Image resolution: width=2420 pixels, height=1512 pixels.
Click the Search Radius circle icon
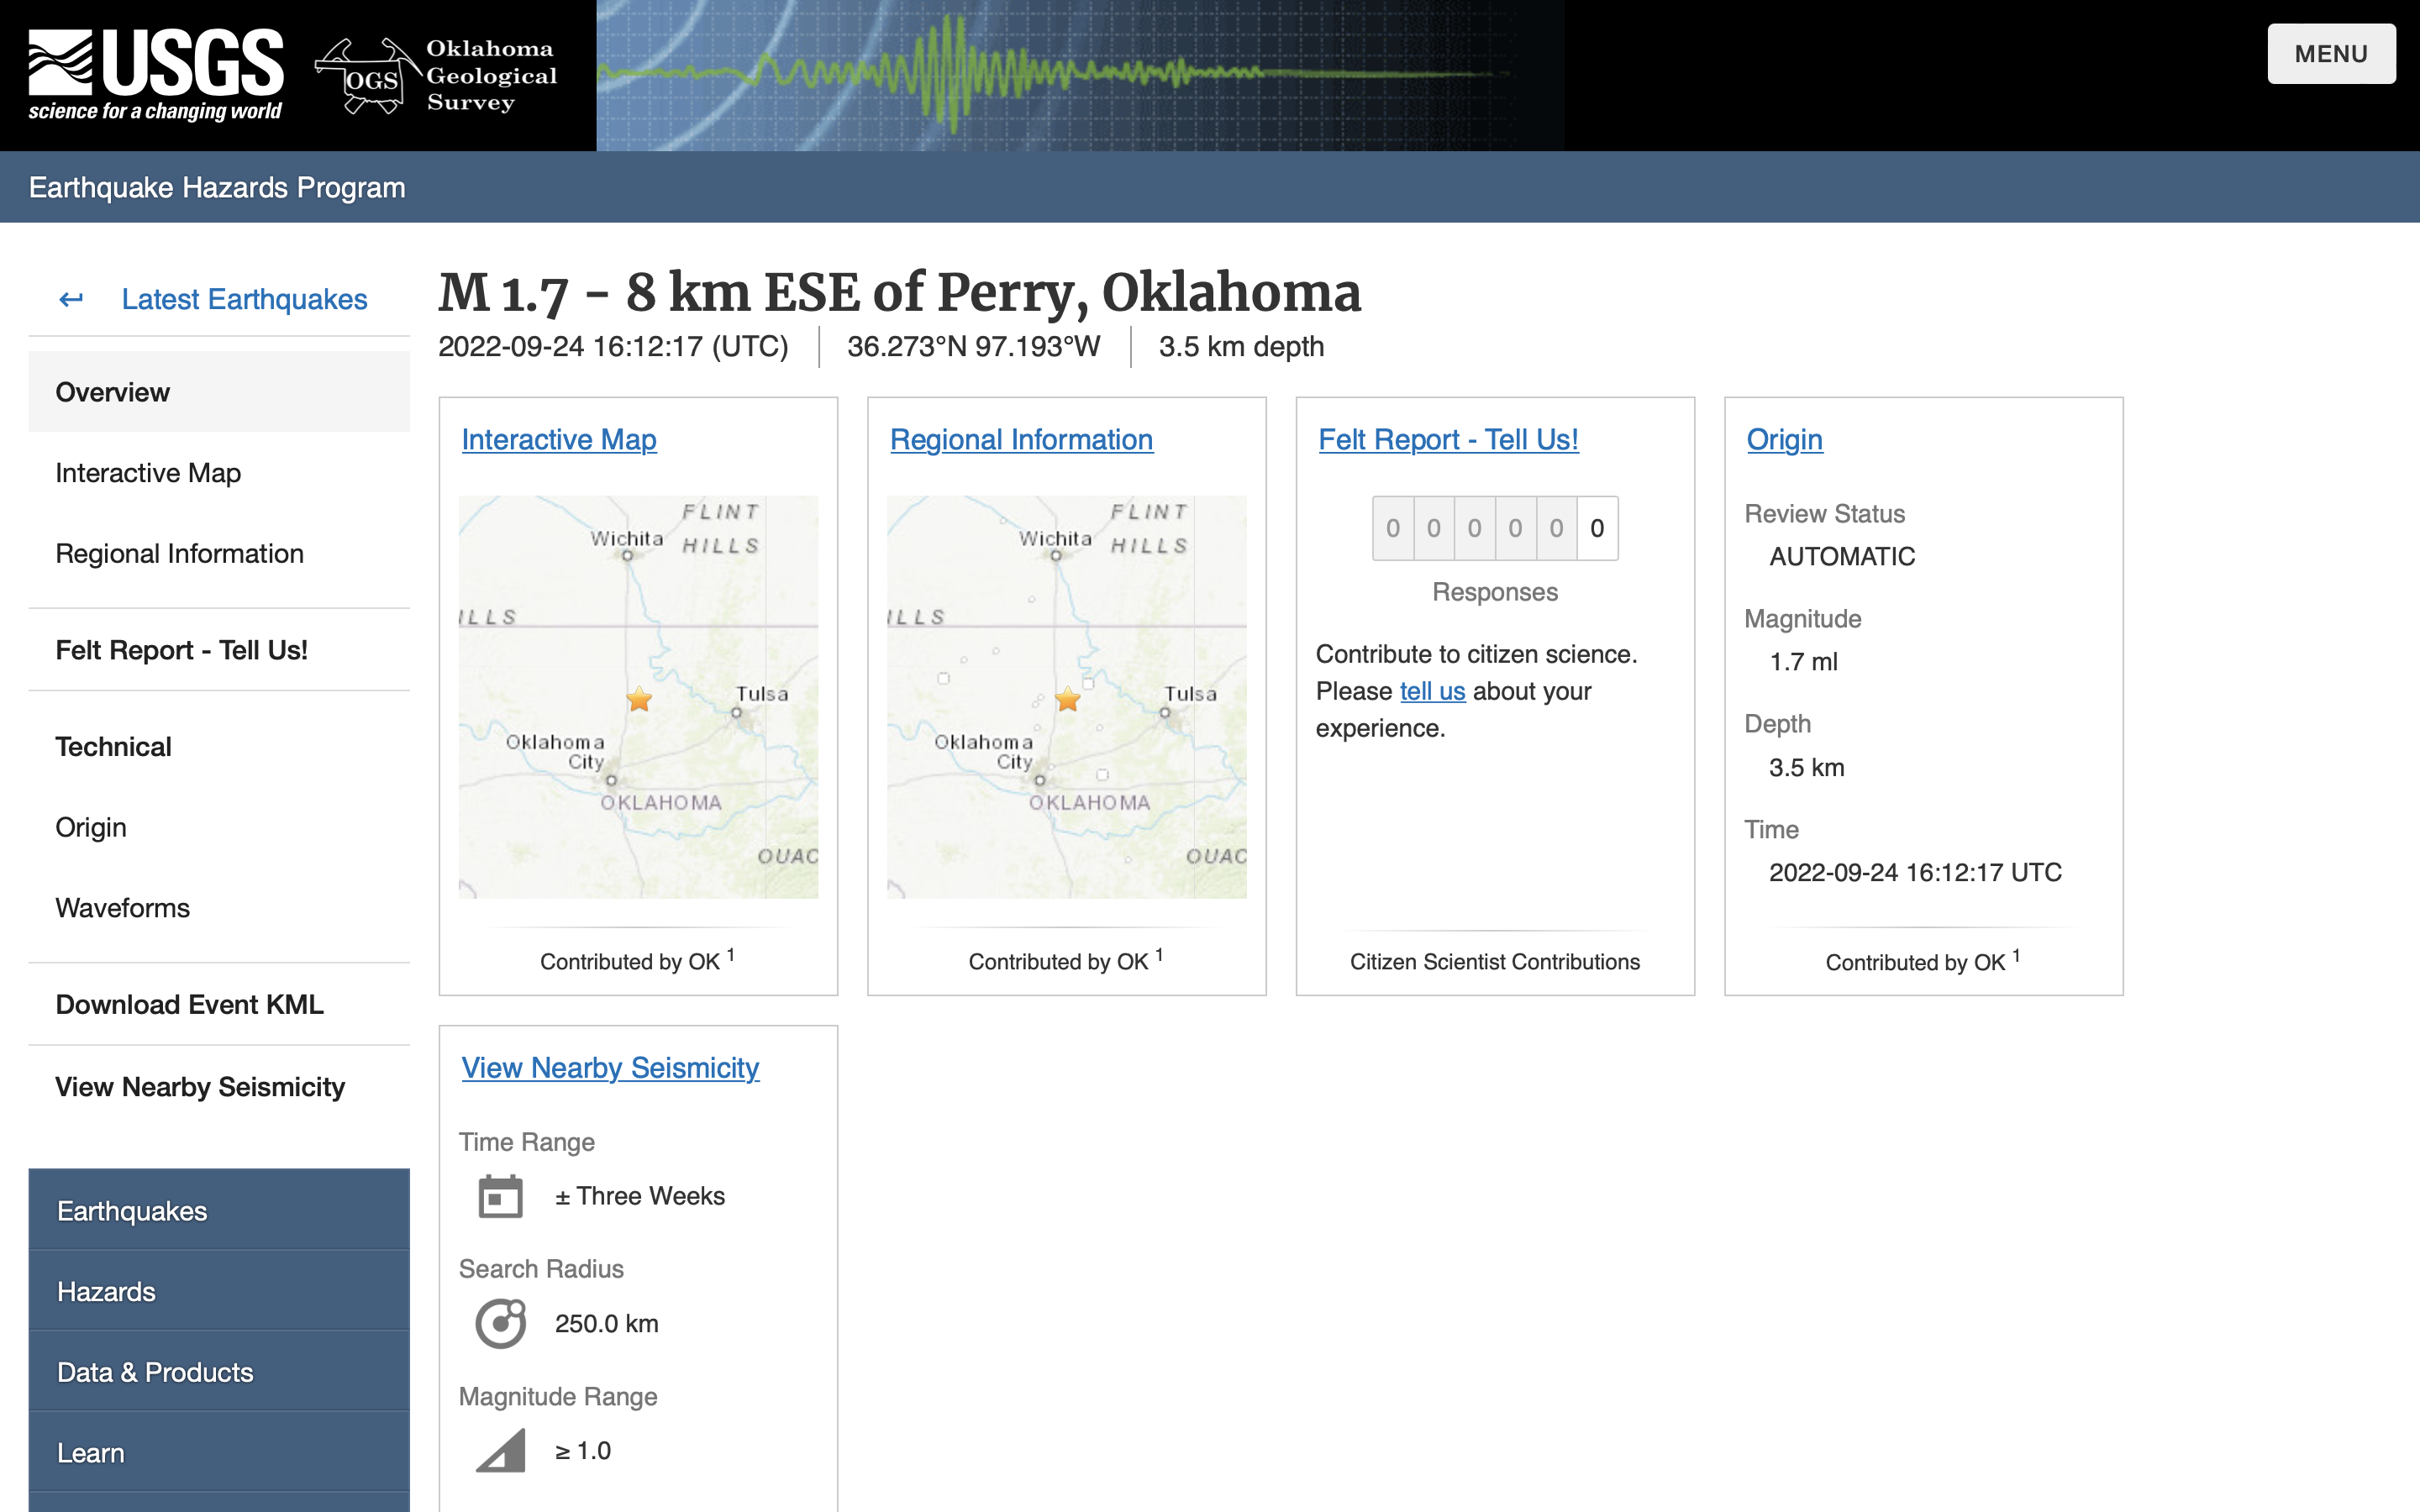click(x=500, y=1323)
